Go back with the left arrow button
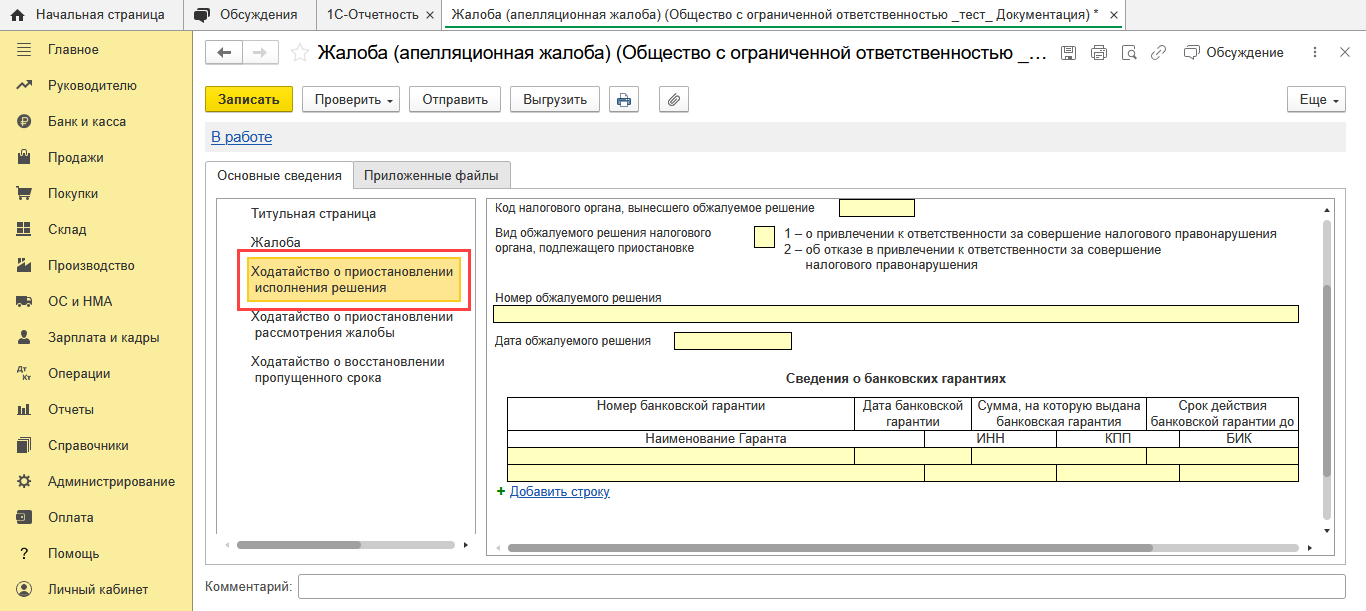This screenshot has width=1366, height=611. coord(224,53)
